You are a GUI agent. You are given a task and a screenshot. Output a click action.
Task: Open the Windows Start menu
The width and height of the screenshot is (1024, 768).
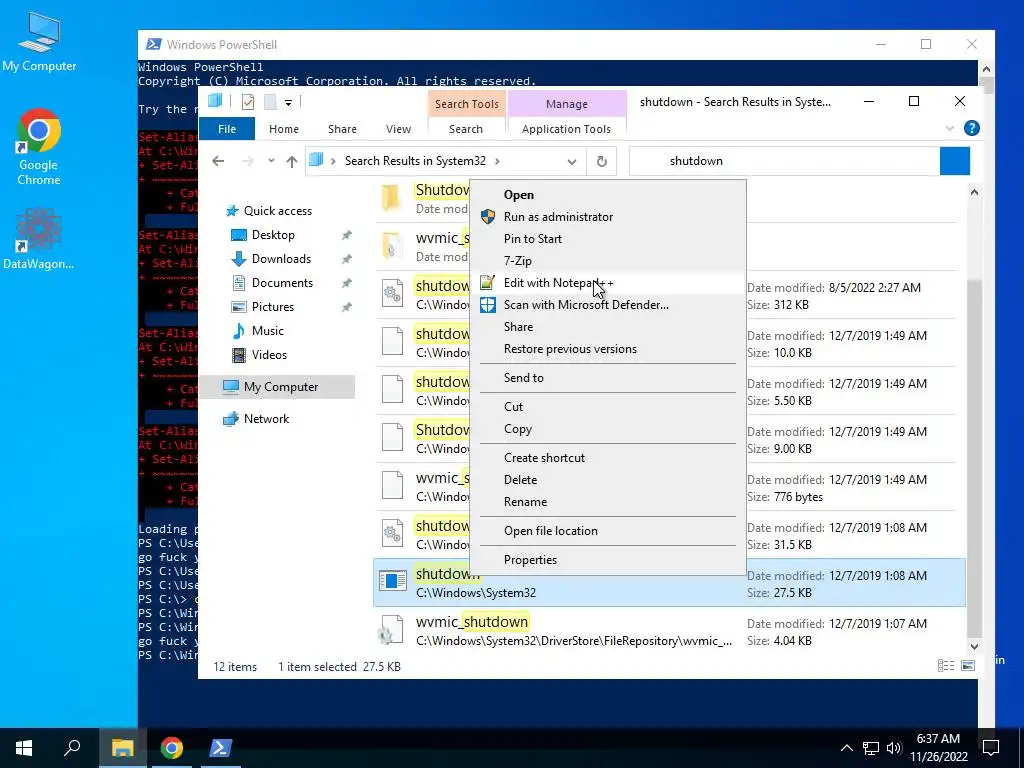tap(24, 748)
